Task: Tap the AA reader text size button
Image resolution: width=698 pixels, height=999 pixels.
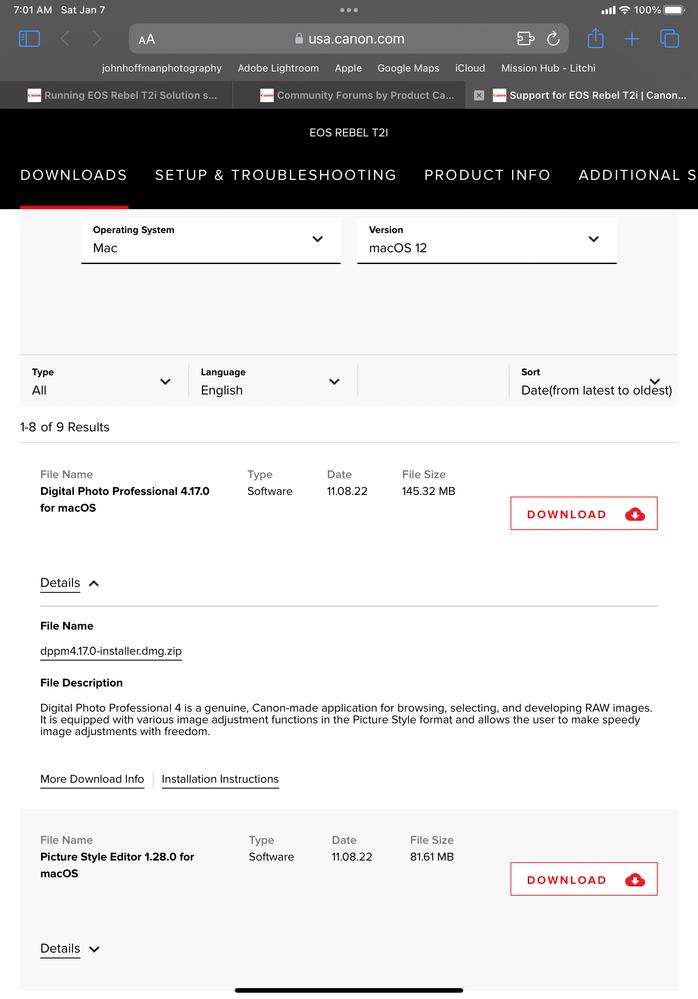Action: 147,39
